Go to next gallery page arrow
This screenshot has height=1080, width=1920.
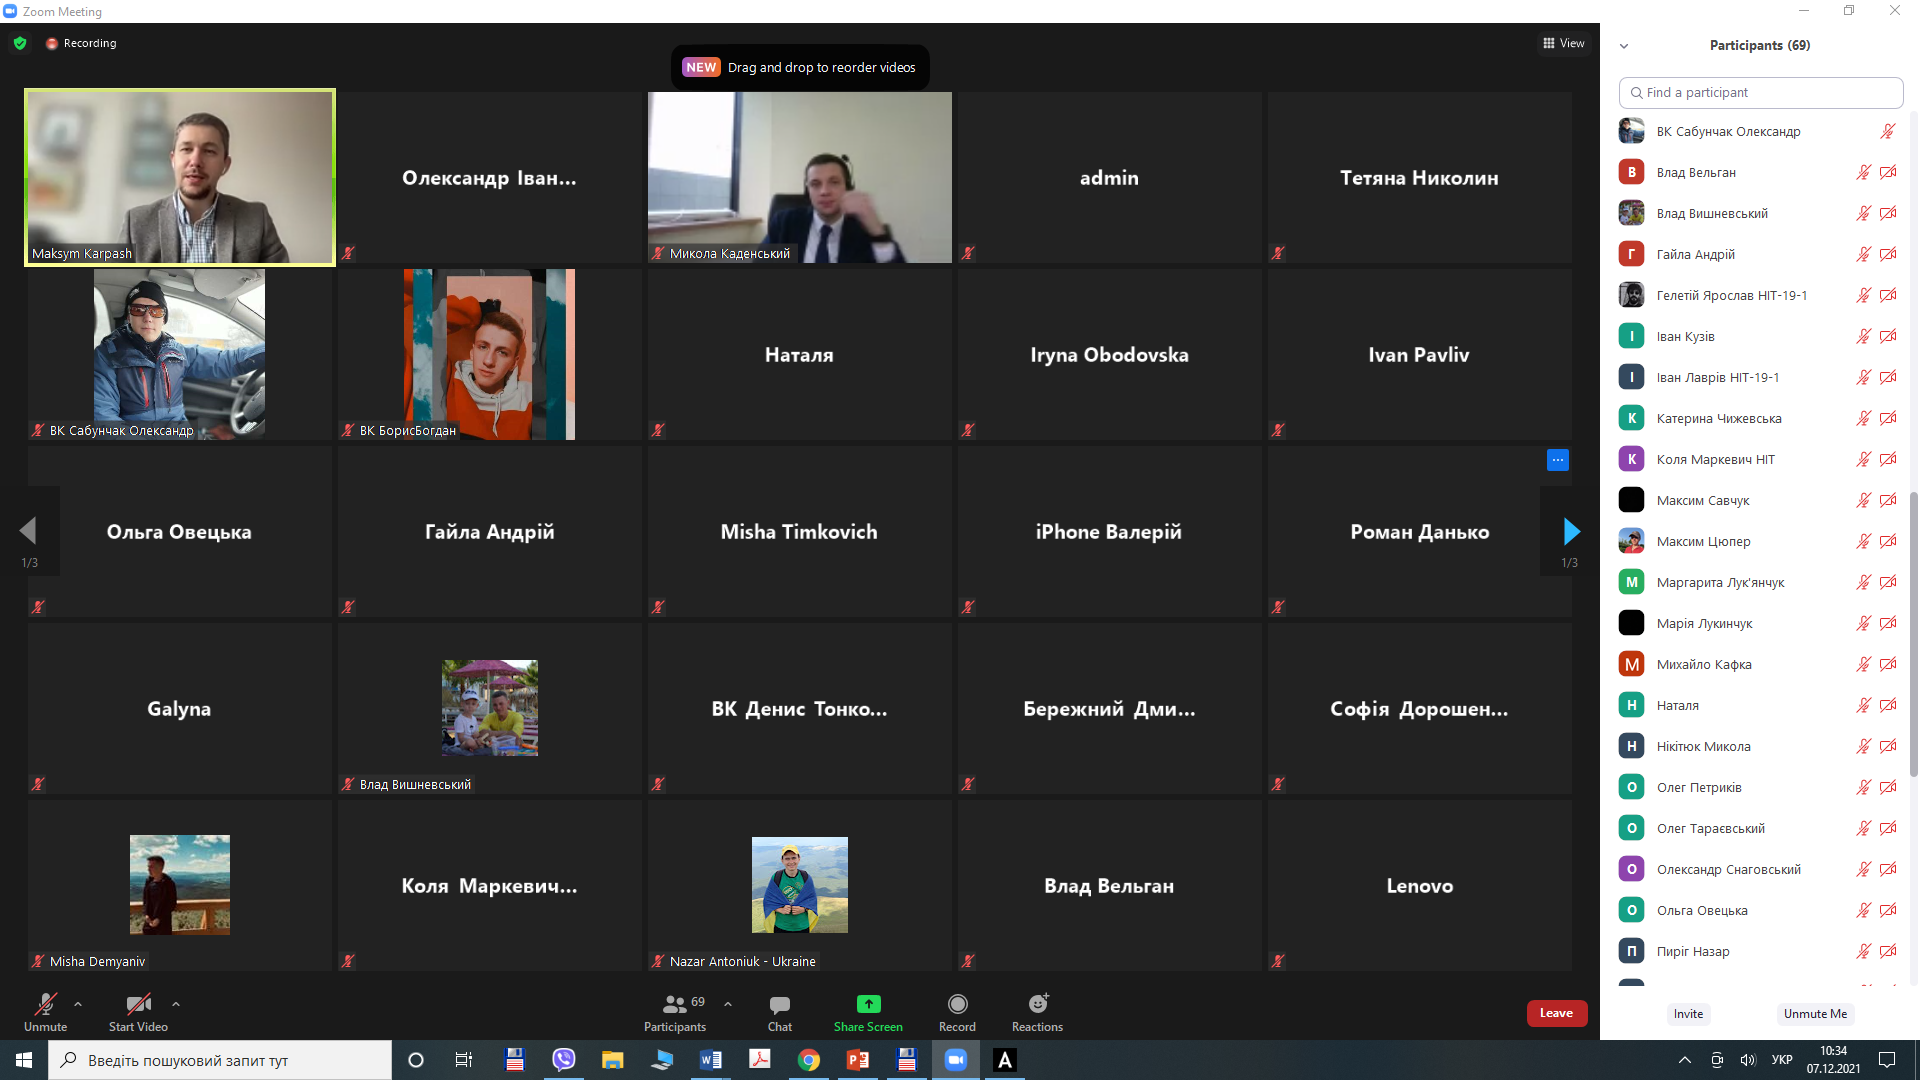coord(1571,531)
